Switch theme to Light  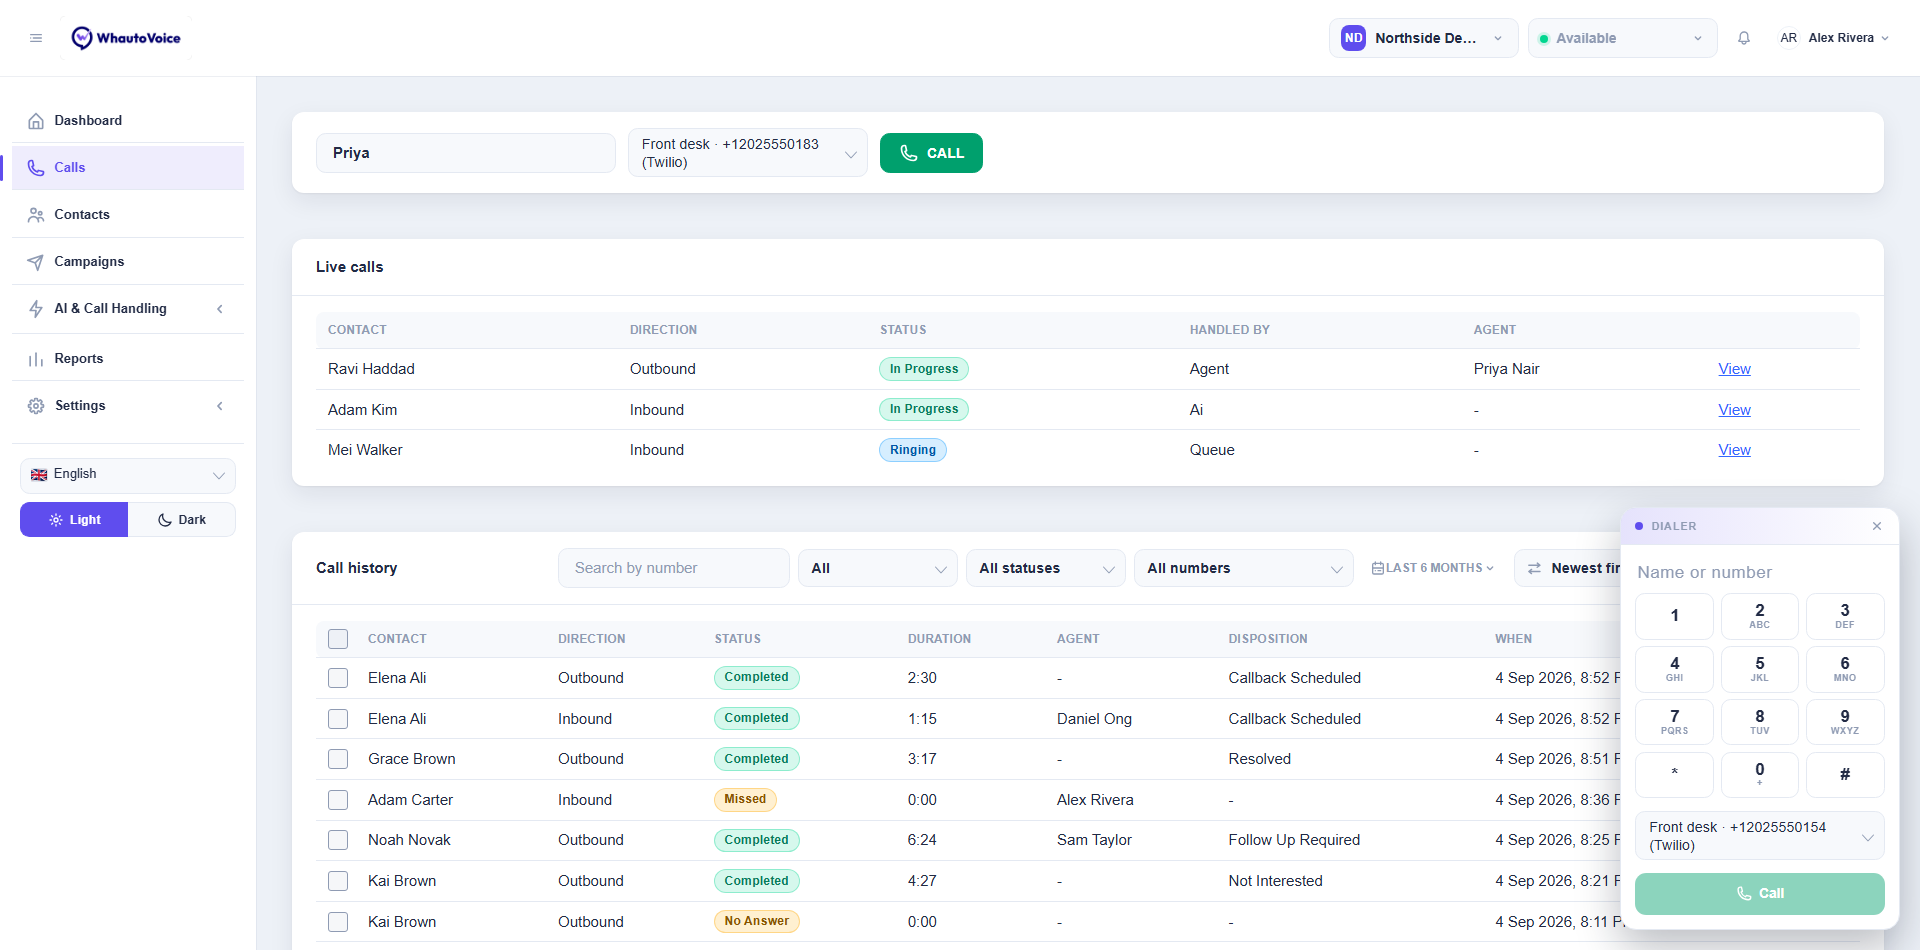pyautogui.click(x=74, y=520)
